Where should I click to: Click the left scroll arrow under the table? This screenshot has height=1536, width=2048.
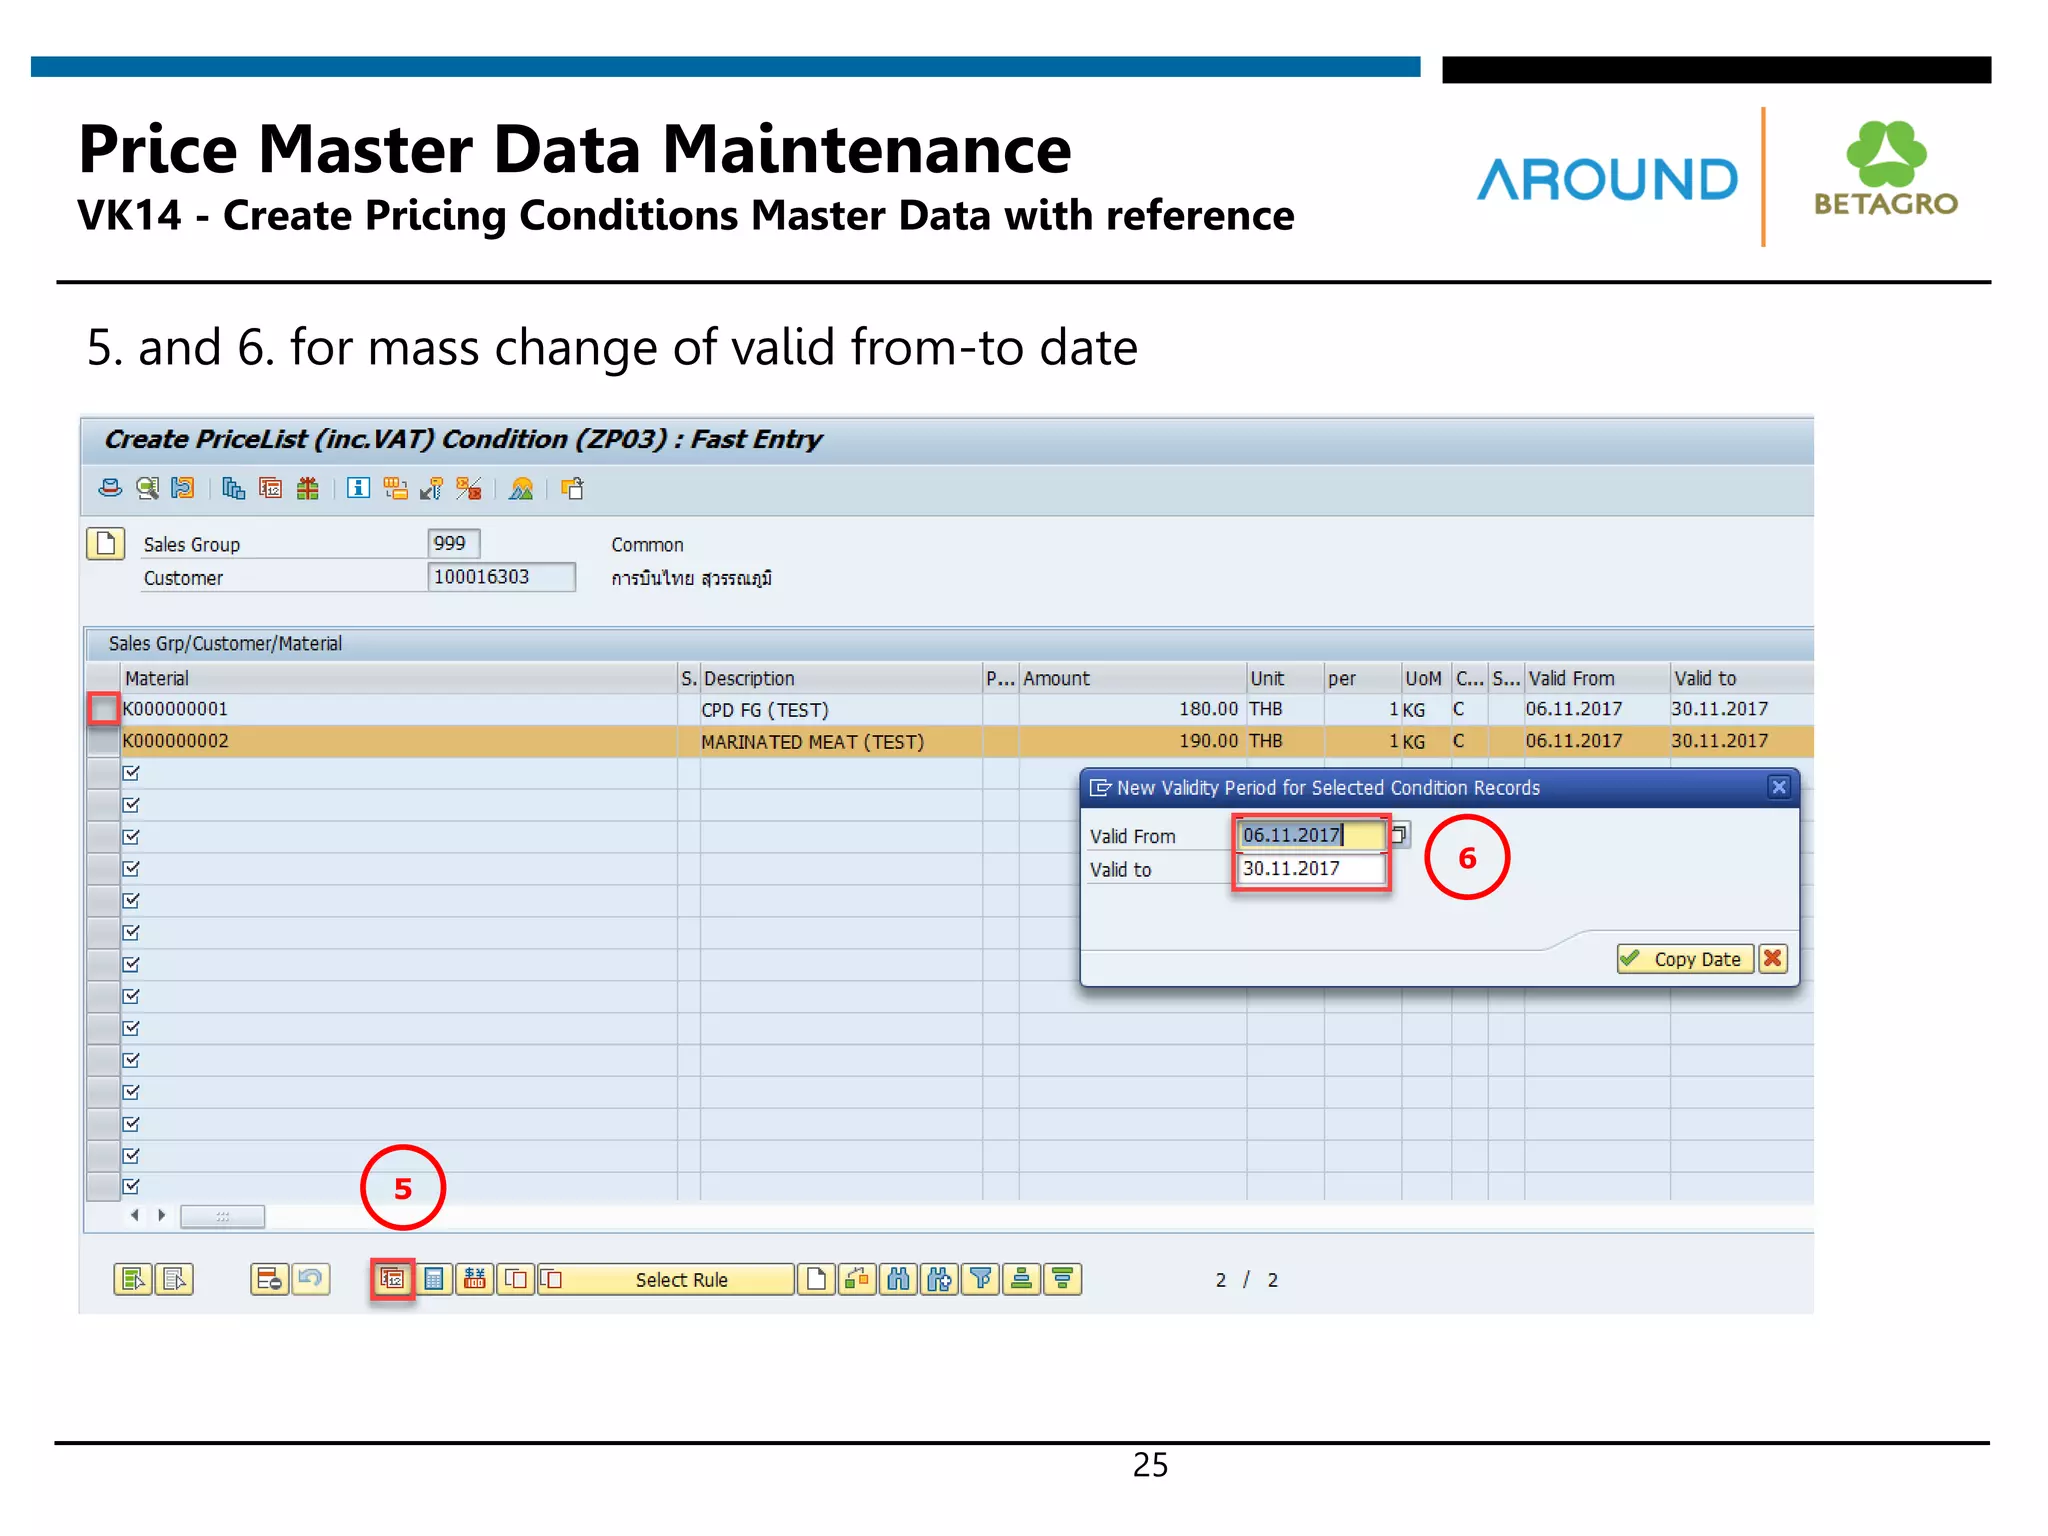135,1215
